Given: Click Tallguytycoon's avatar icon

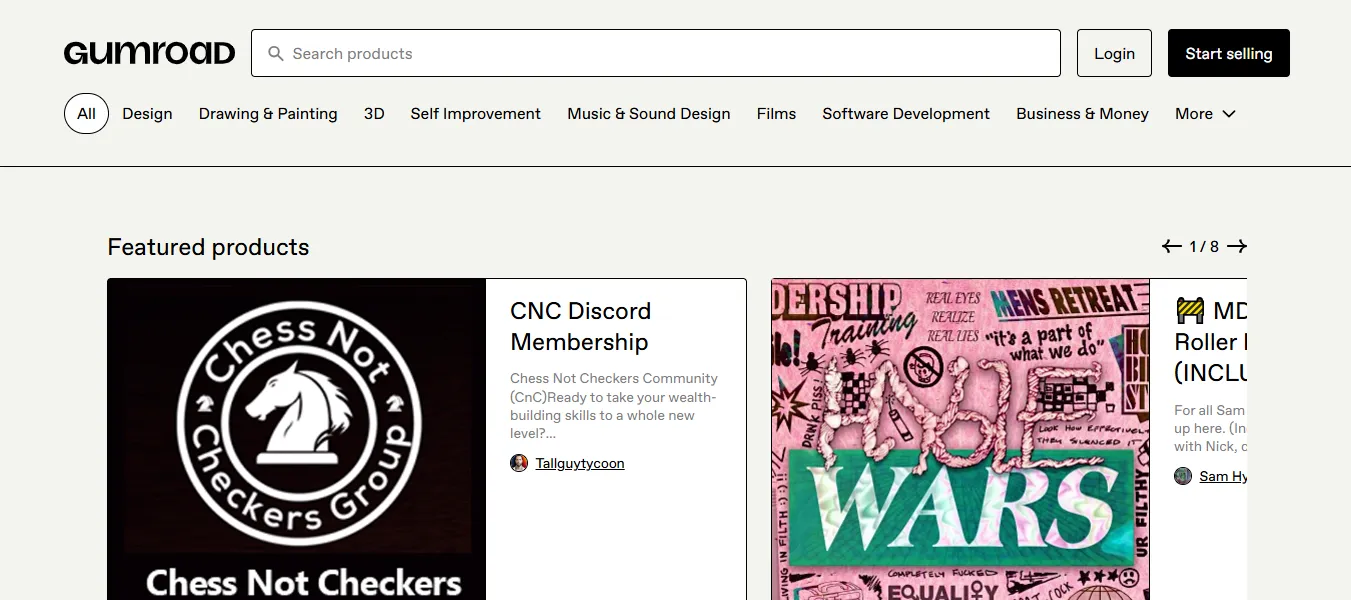Looking at the screenshot, I should tap(519, 463).
